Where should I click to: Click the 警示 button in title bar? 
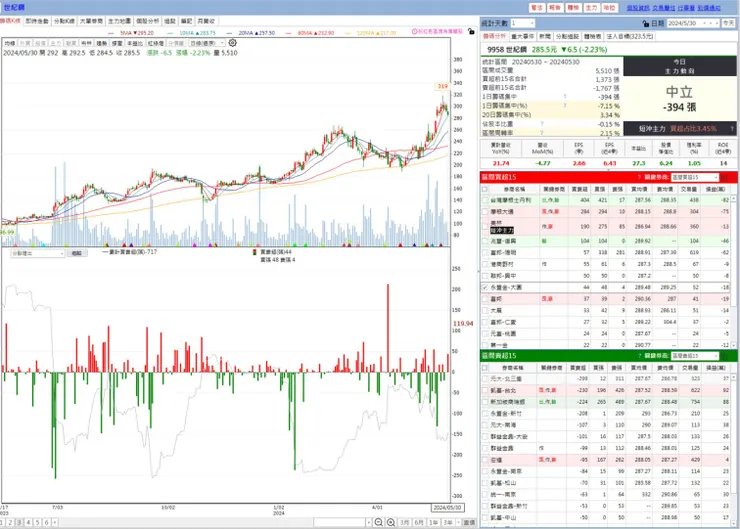[537, 8]
